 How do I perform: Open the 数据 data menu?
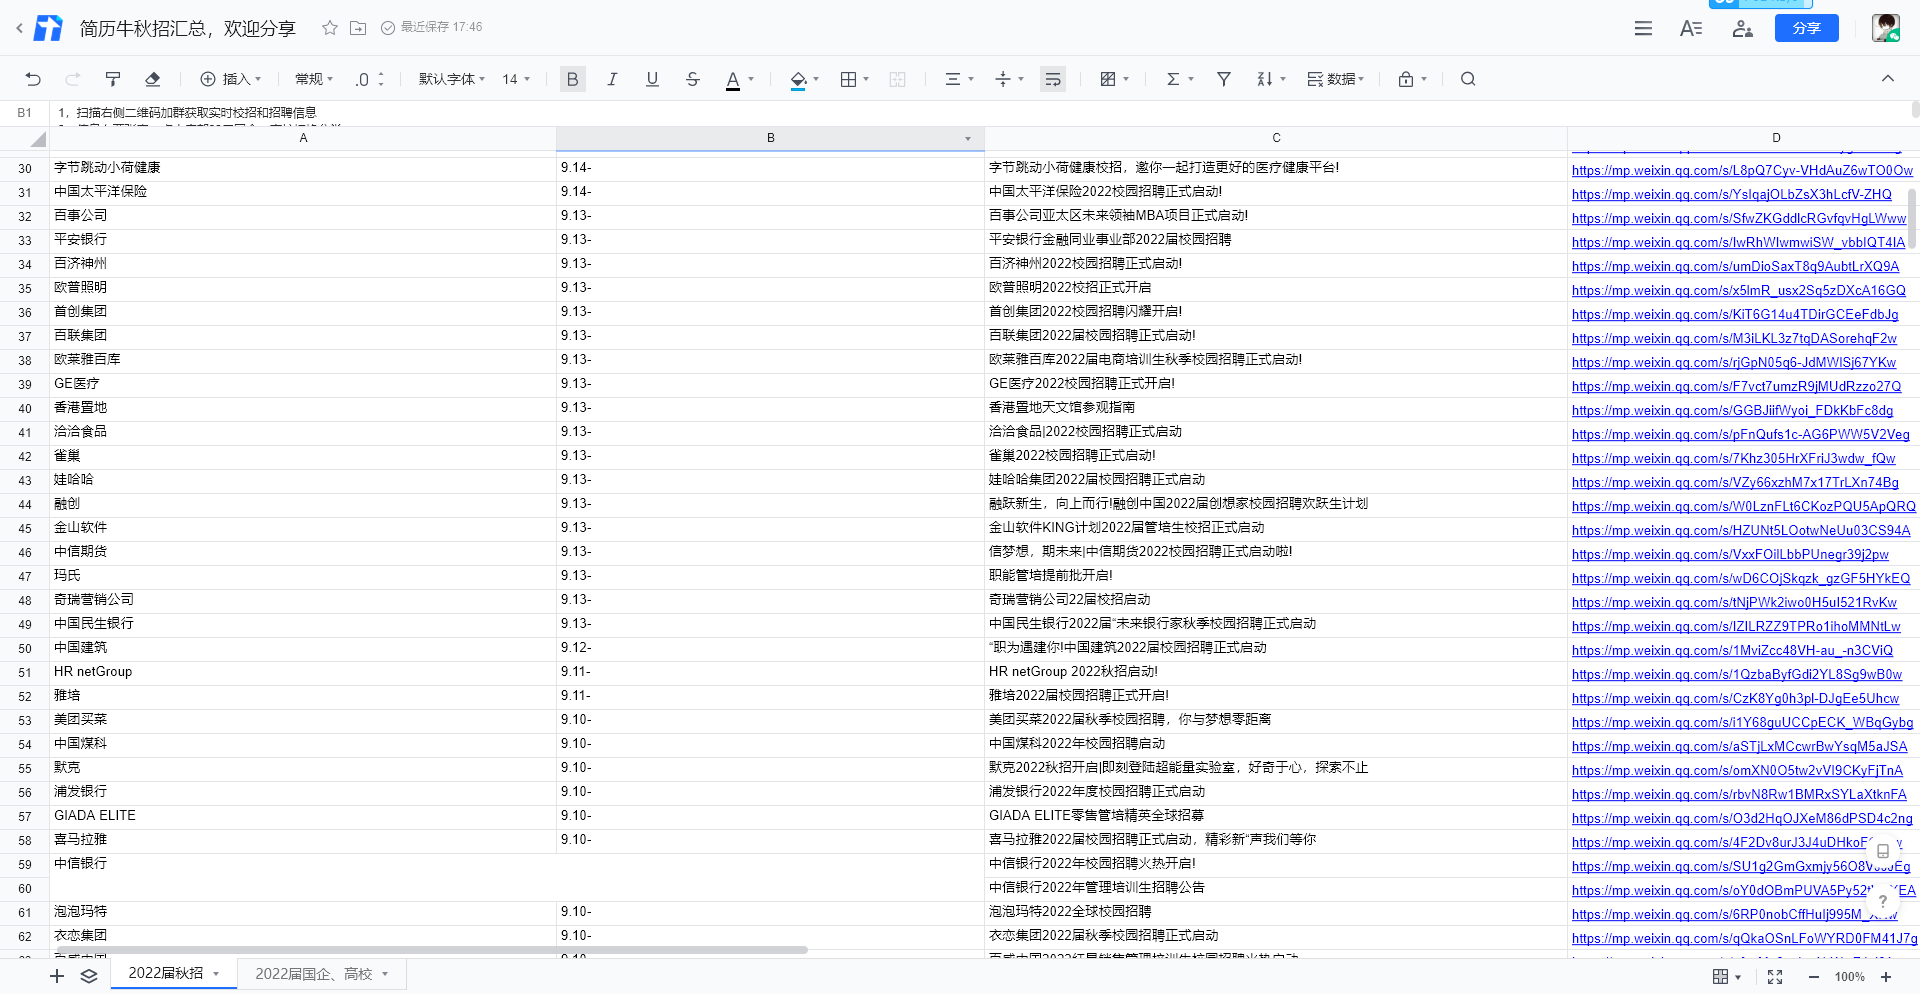pos(1335,79)
